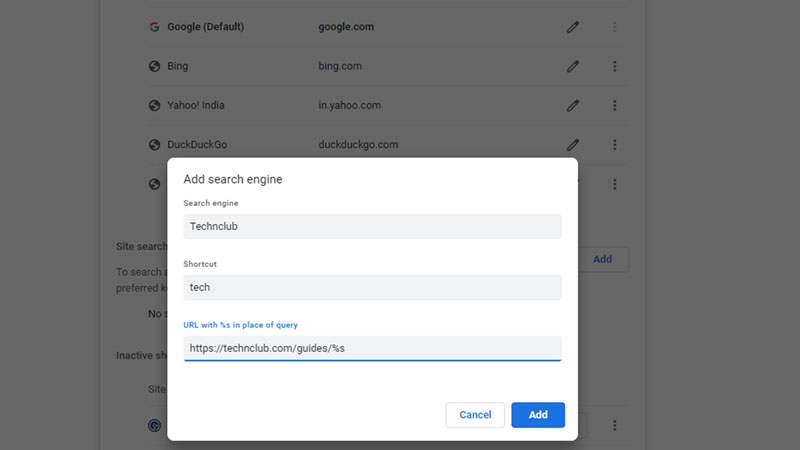Image resolution: width=800 pixels, height=450 pixels.
Task: Open more actions menu for Google
Action: pyautogui.click(x=614, y=27)
